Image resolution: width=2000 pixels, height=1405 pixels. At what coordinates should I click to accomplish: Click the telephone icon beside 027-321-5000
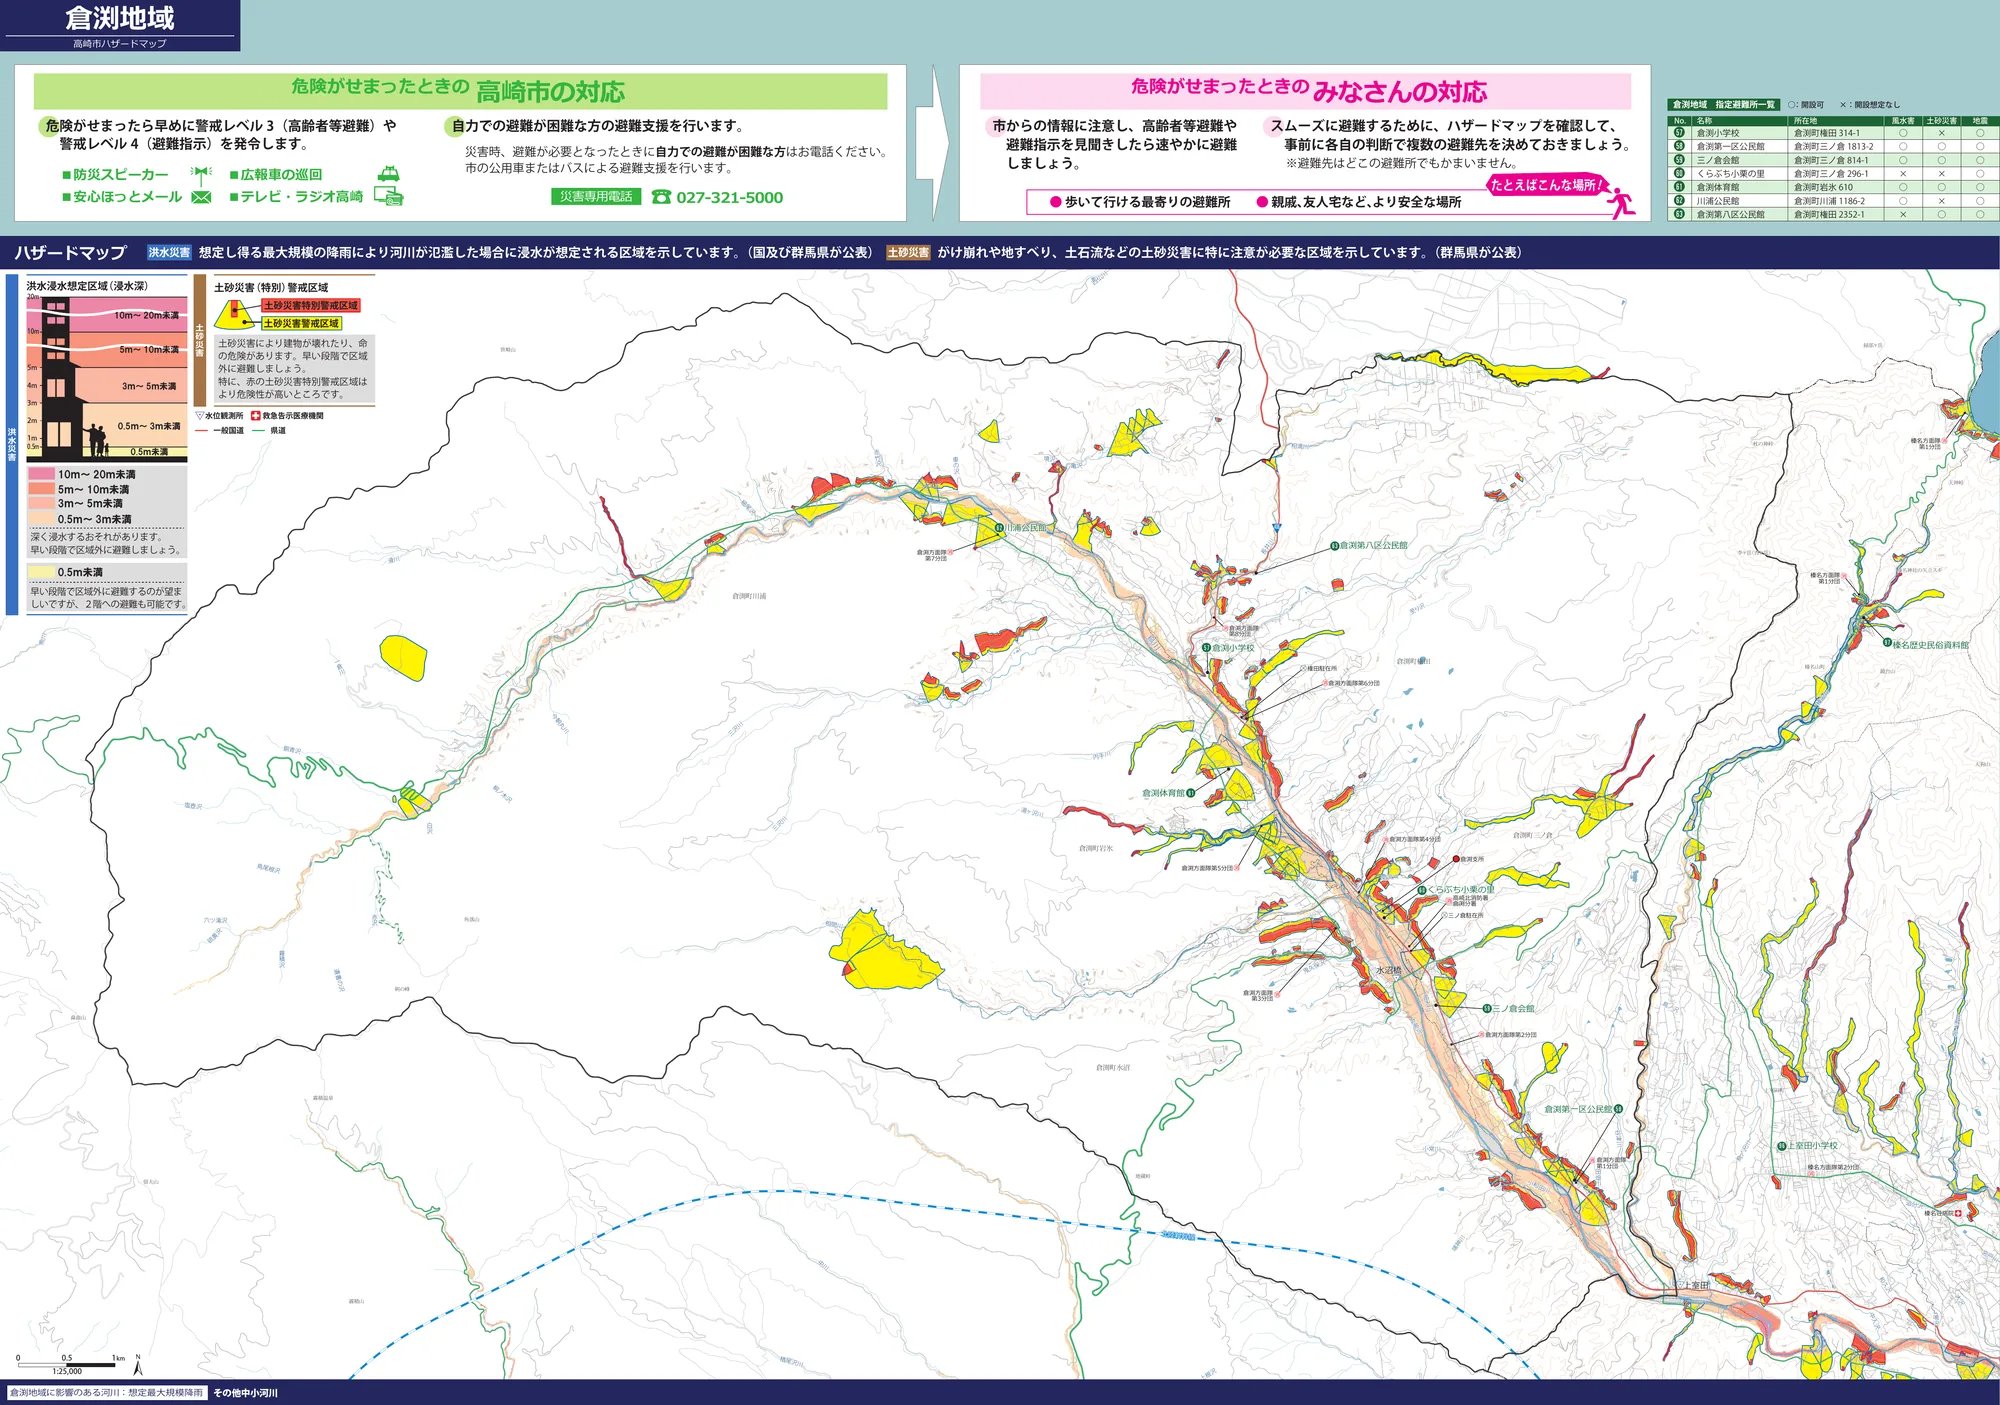pyautogui.click(x=661, y=197)
